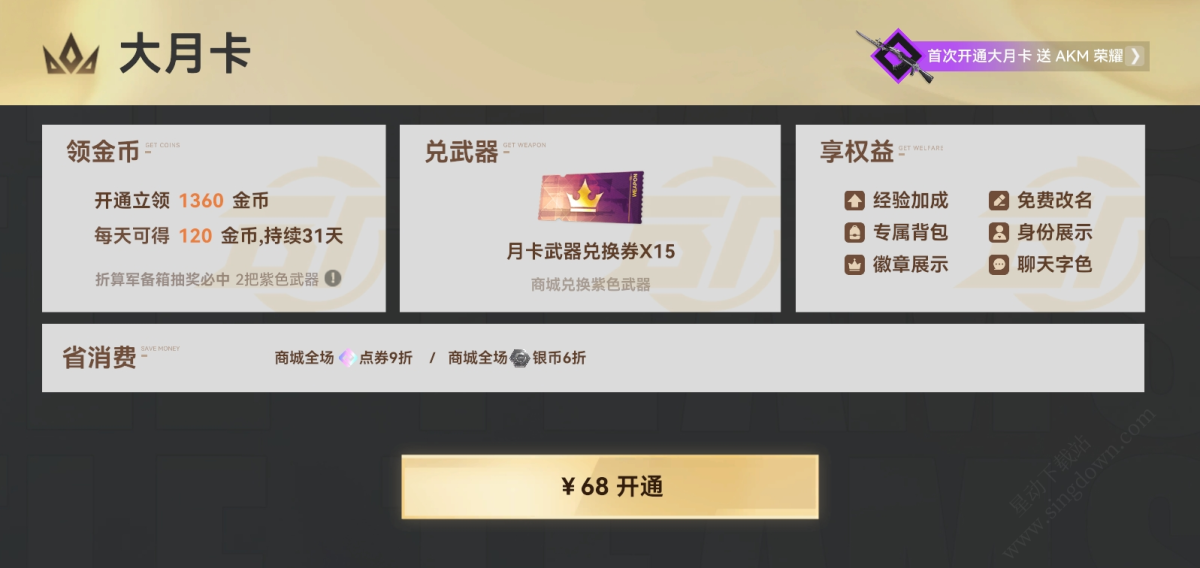Click the AKM rifle icon in banner
This screenshot has height=568, width=1200.
click(x=894, y=56)
